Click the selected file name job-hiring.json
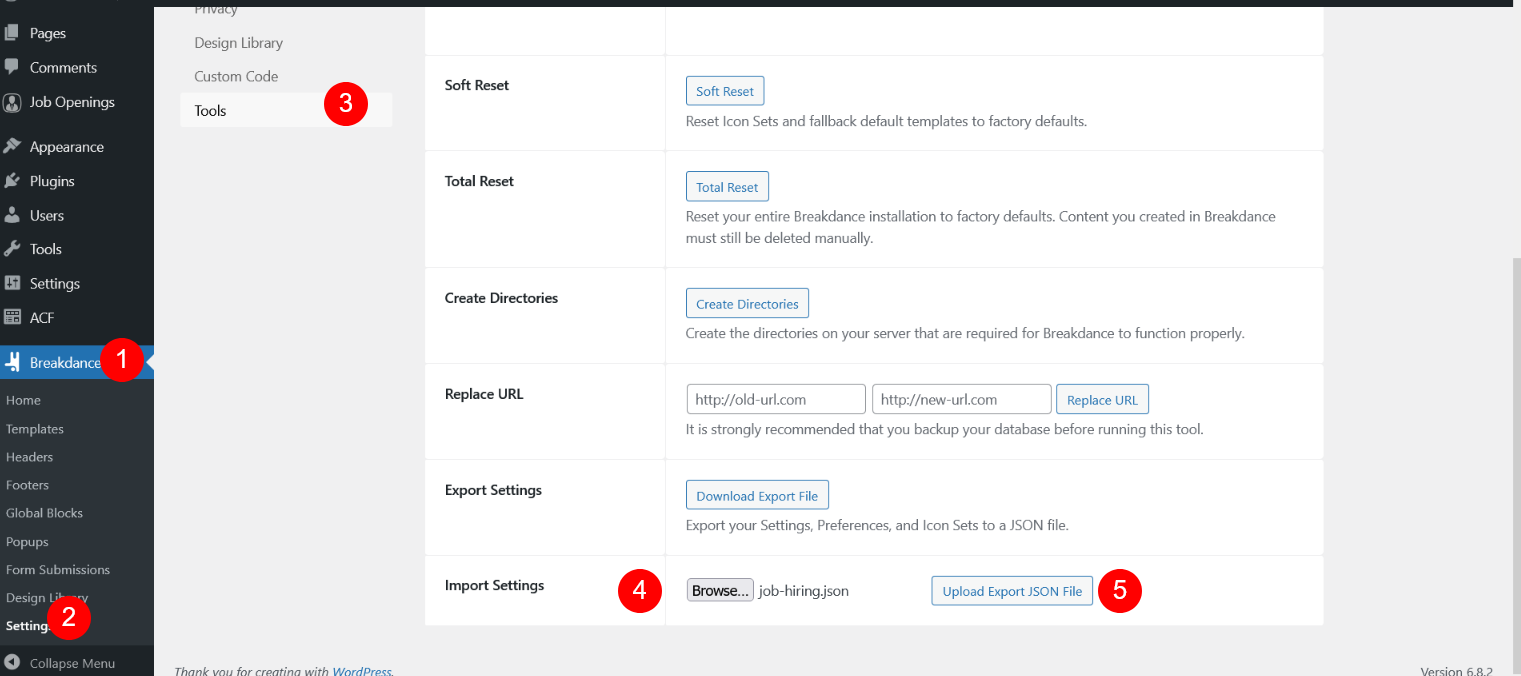 (x=804, y=591)
